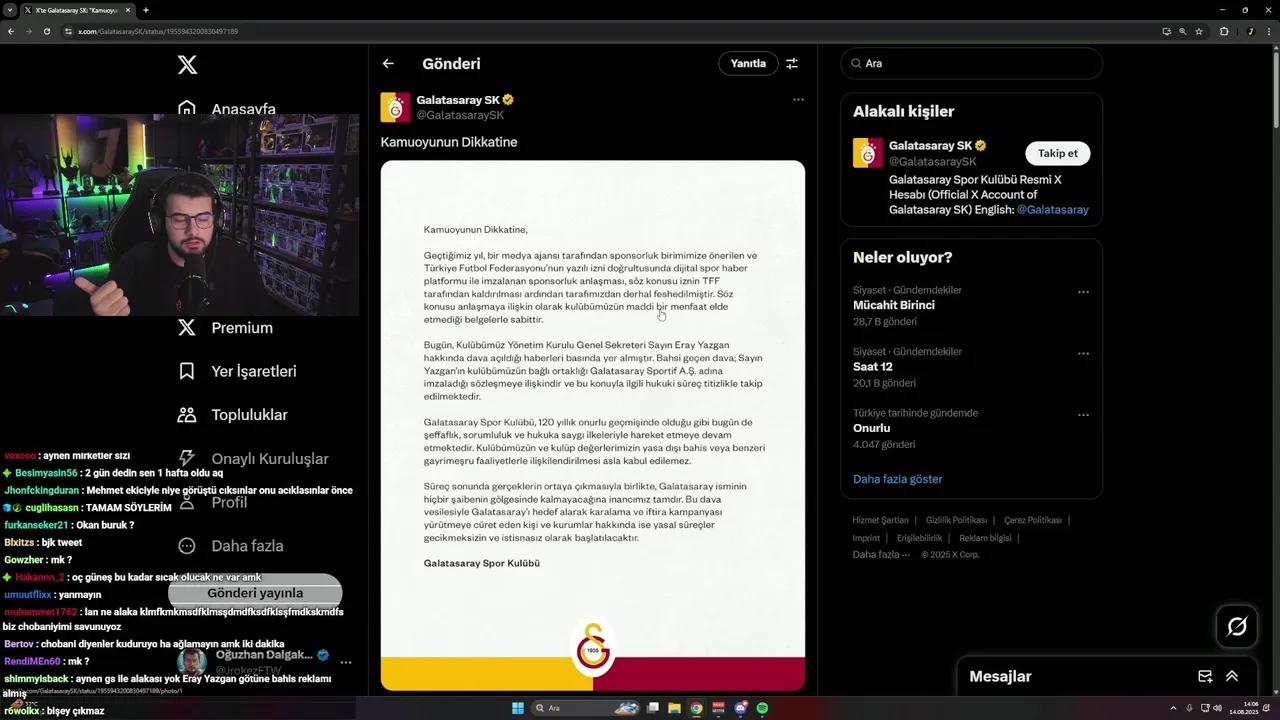Click the browser back button
Screen dimensions: 1280x720
click(x=11, y=31)
